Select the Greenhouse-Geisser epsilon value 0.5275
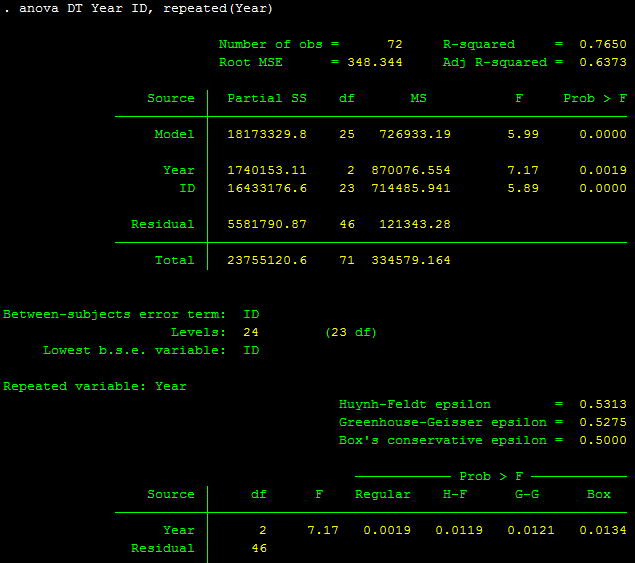 (x=603, y=423)
